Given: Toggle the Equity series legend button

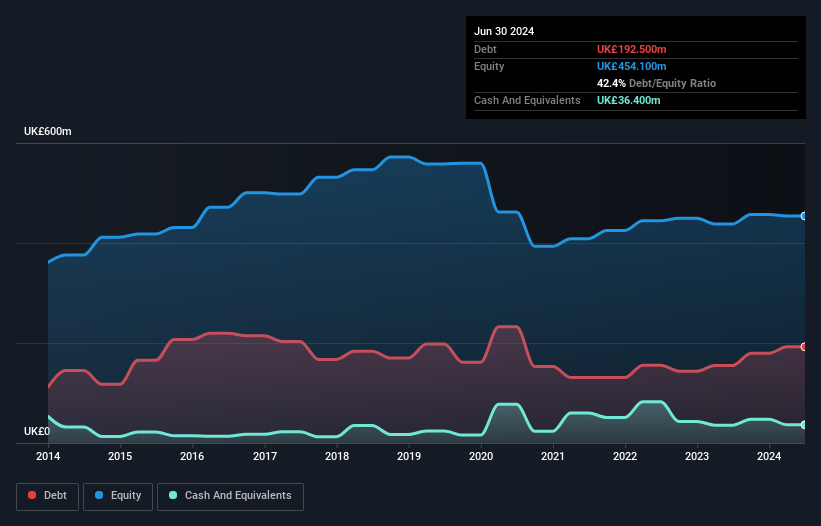Looking at the screenshot, I should (118, 496).
